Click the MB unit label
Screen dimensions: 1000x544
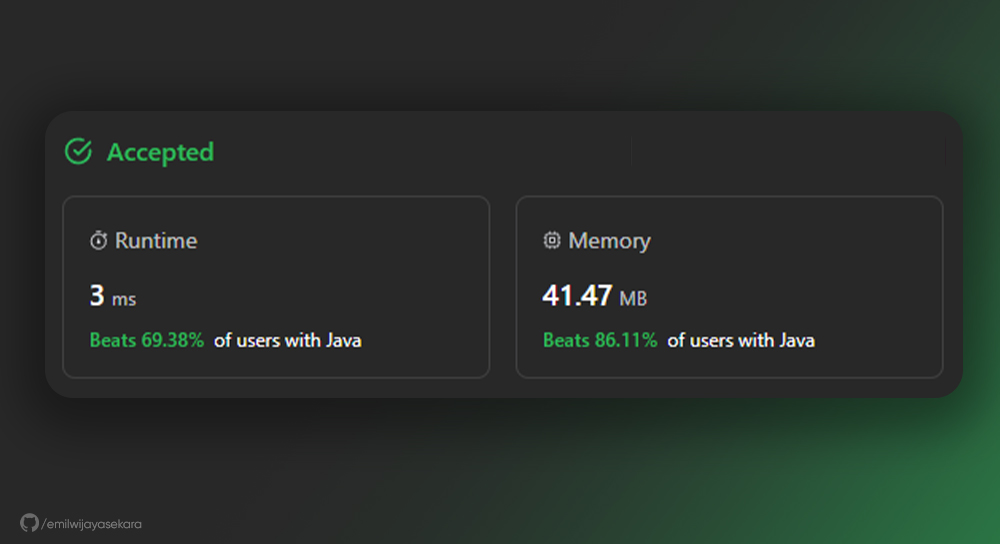(x=633, y=298)
